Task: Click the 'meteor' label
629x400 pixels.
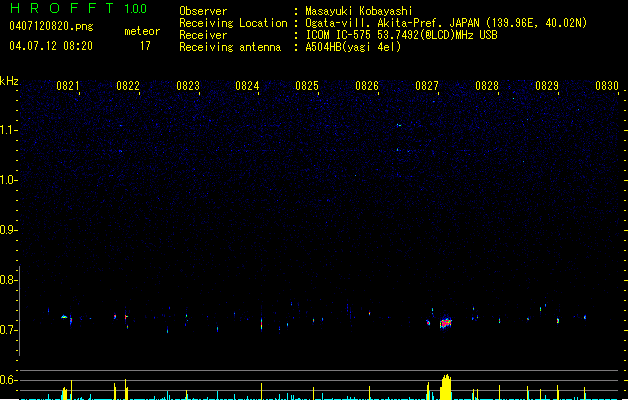Action: 142,31
